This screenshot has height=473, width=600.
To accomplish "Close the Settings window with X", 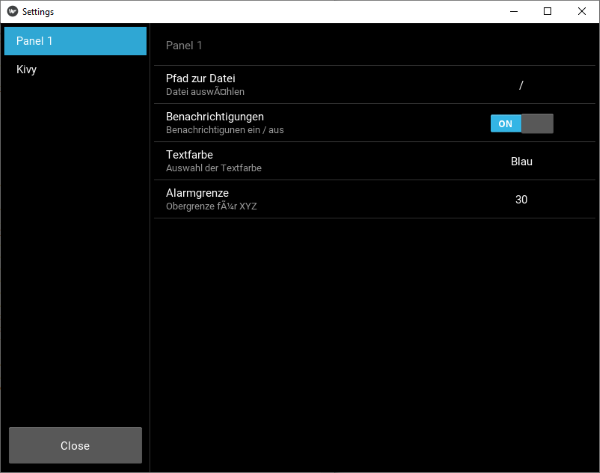I will pos(582,11).
